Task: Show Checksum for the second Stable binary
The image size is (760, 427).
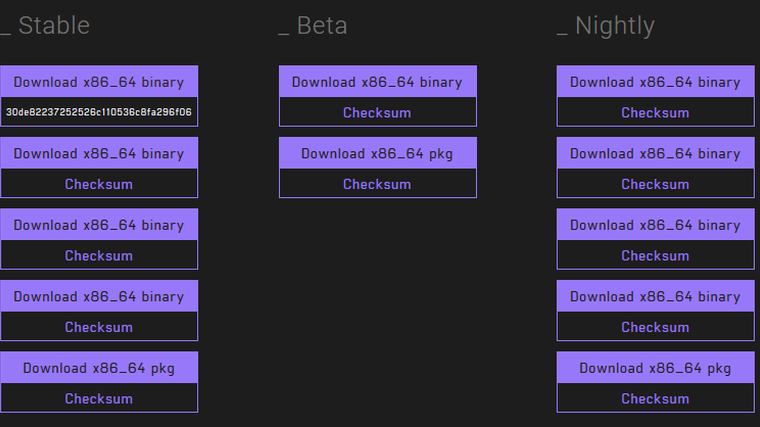Action: (x=99, y=184)
